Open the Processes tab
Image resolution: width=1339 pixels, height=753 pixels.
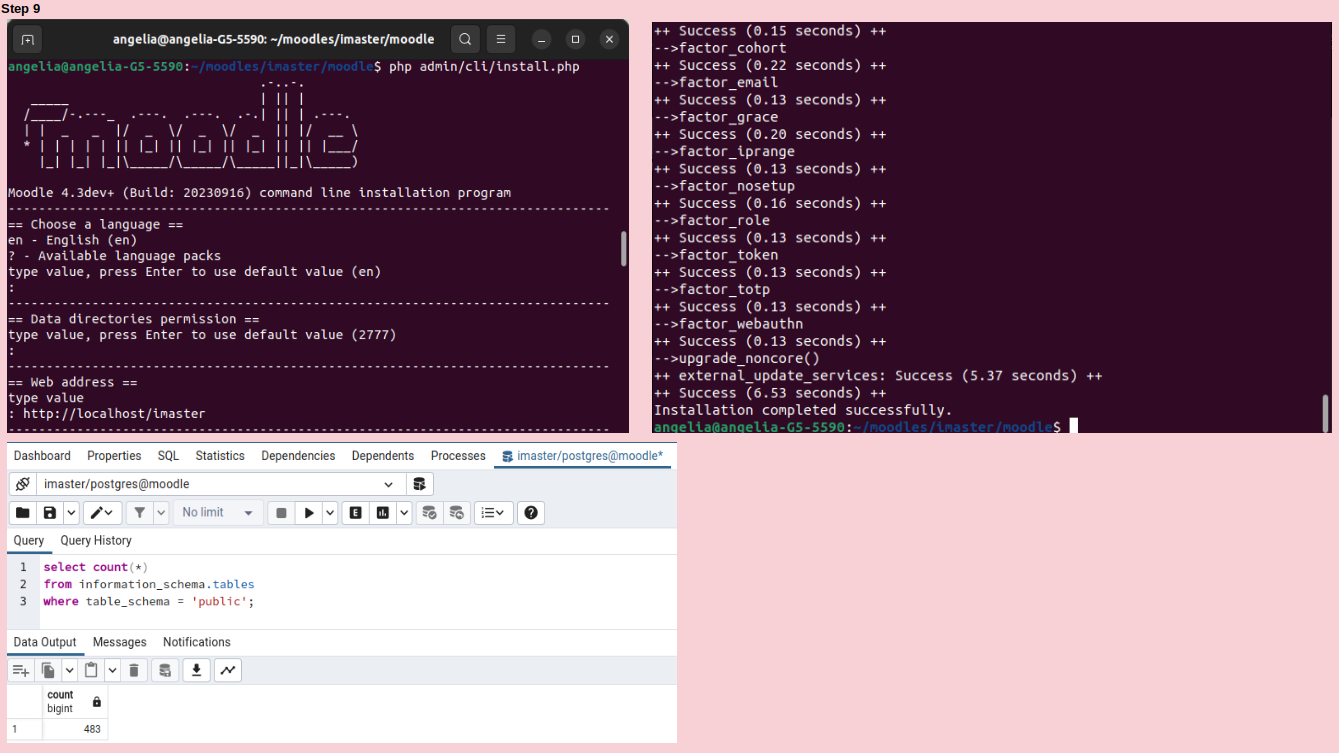(458, 456)
